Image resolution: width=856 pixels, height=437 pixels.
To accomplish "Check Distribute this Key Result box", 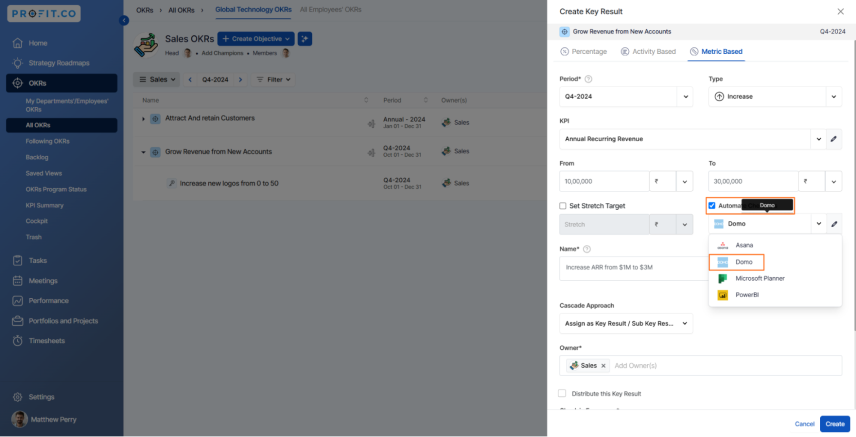I will click(562, 393).
